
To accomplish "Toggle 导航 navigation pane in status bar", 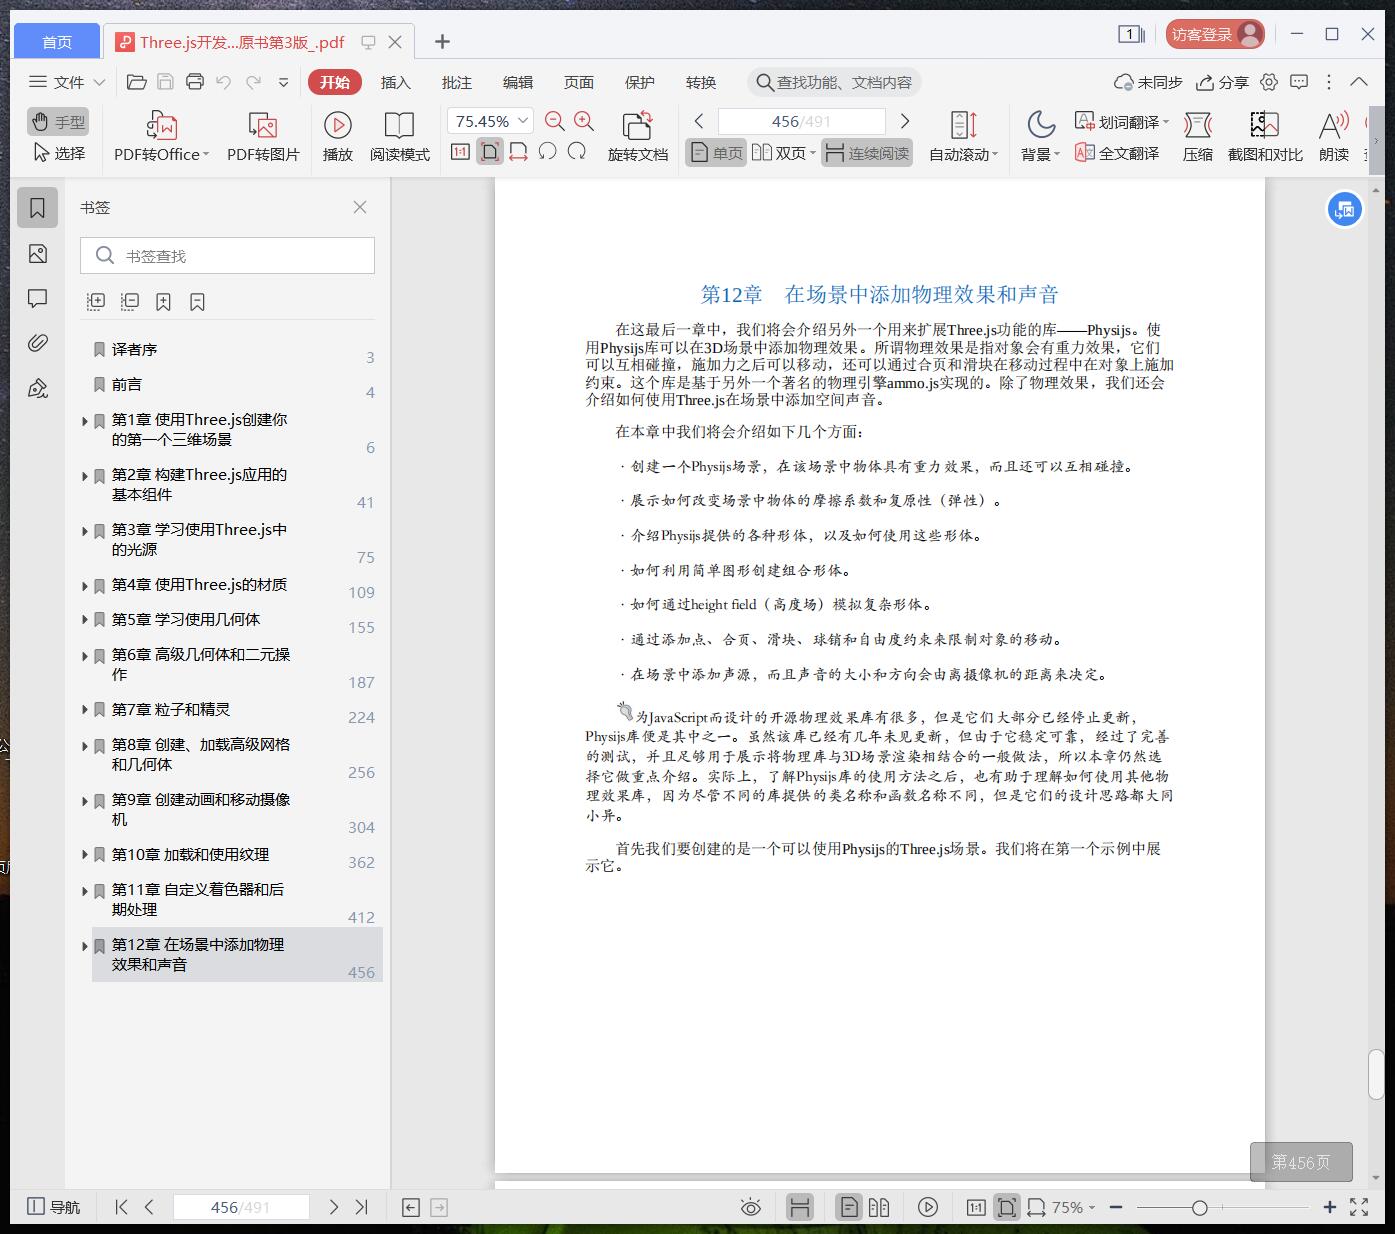I will point(54,1207).
